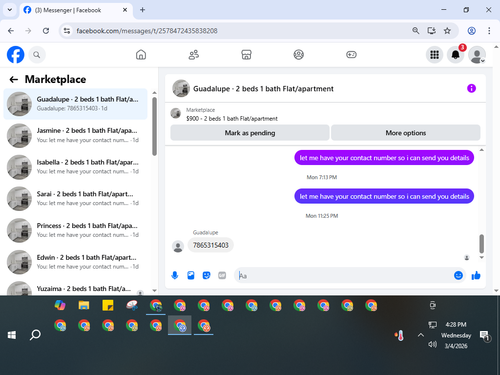Viewport: 500px width, 375px height.
Task: Open the account profile avatar menu
Action: 477,55
